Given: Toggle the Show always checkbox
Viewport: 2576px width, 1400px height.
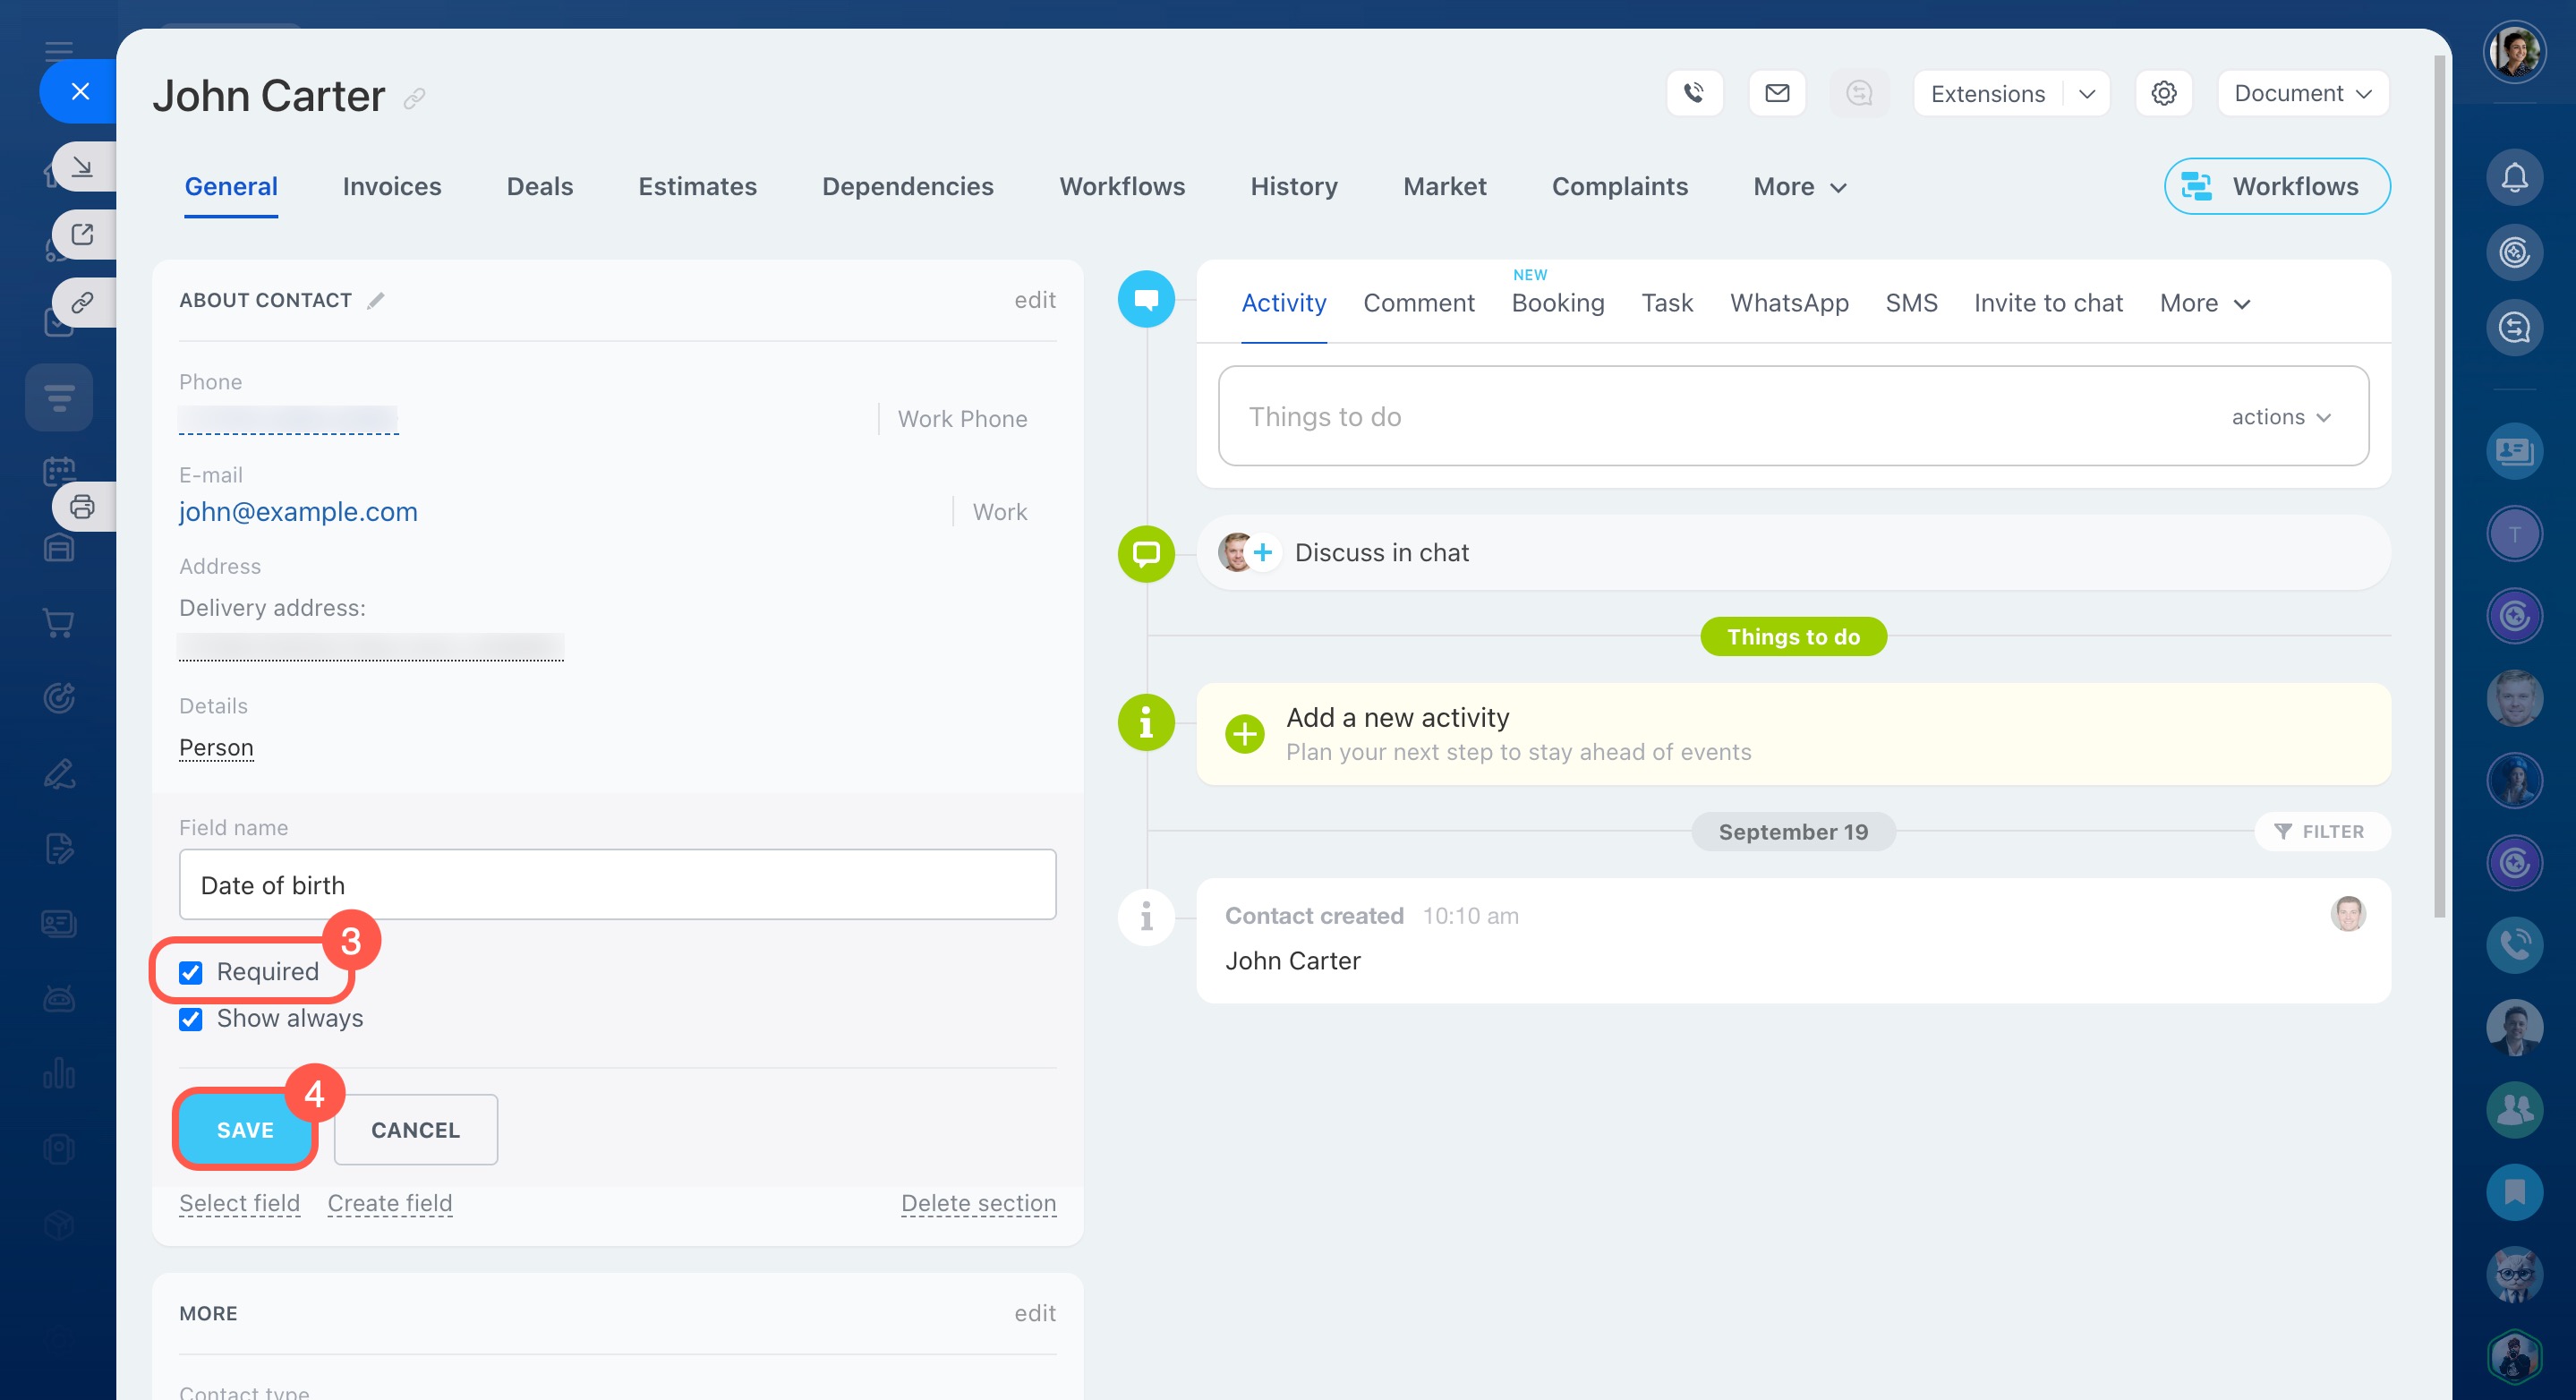Looking at the screenshot, I should (x=191, y=1019).
